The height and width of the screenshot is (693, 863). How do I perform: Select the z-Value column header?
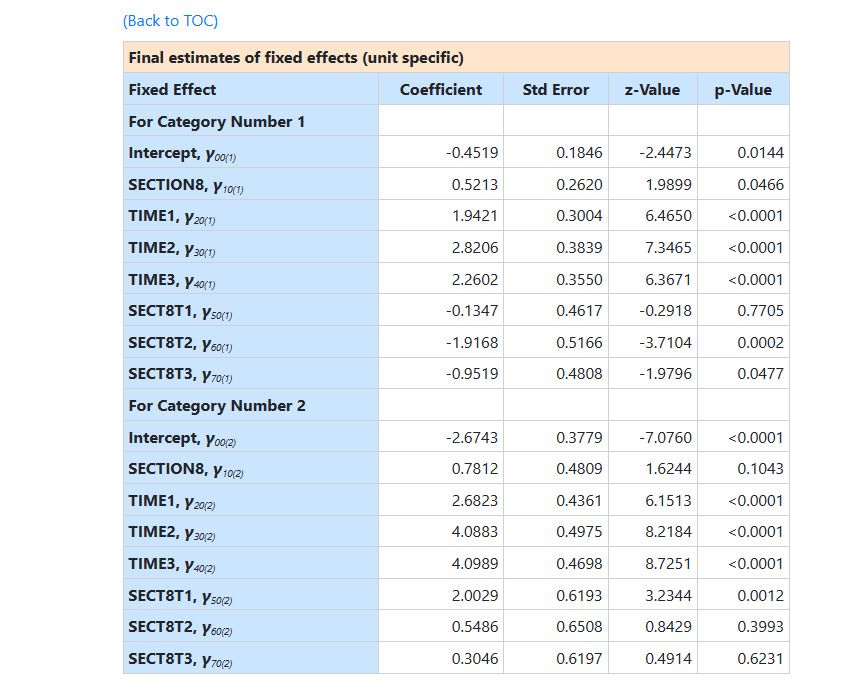652,90
